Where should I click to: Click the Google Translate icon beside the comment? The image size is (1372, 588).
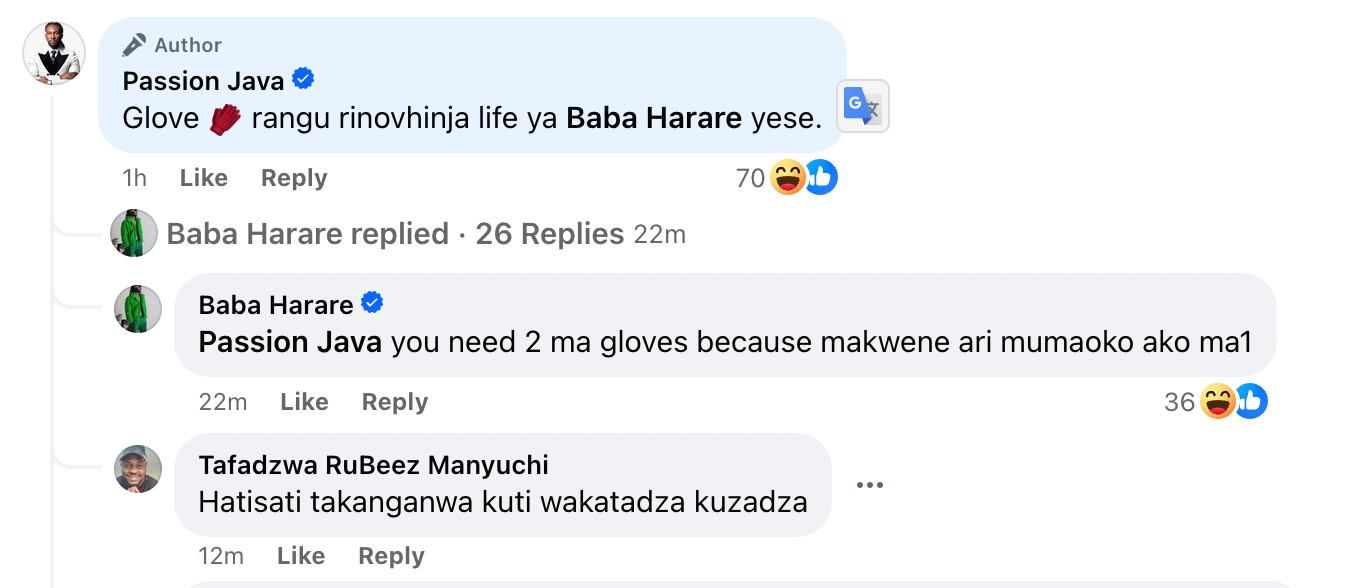862,107
